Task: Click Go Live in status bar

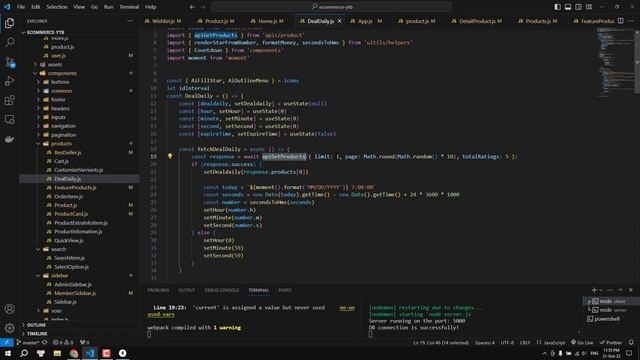Action: click(582, 342)
